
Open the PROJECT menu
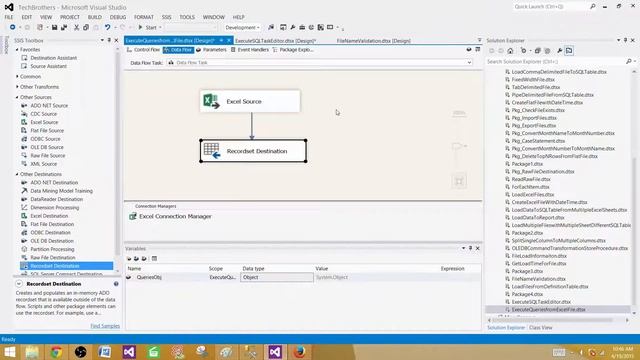coord(70,17)
